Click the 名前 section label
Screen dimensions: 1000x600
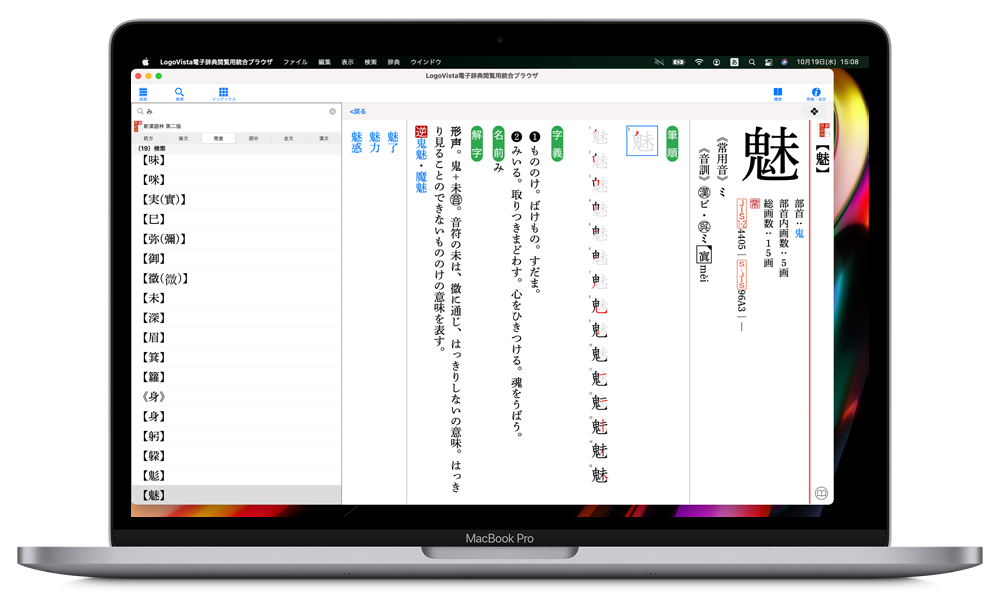[x=499, y=143]
